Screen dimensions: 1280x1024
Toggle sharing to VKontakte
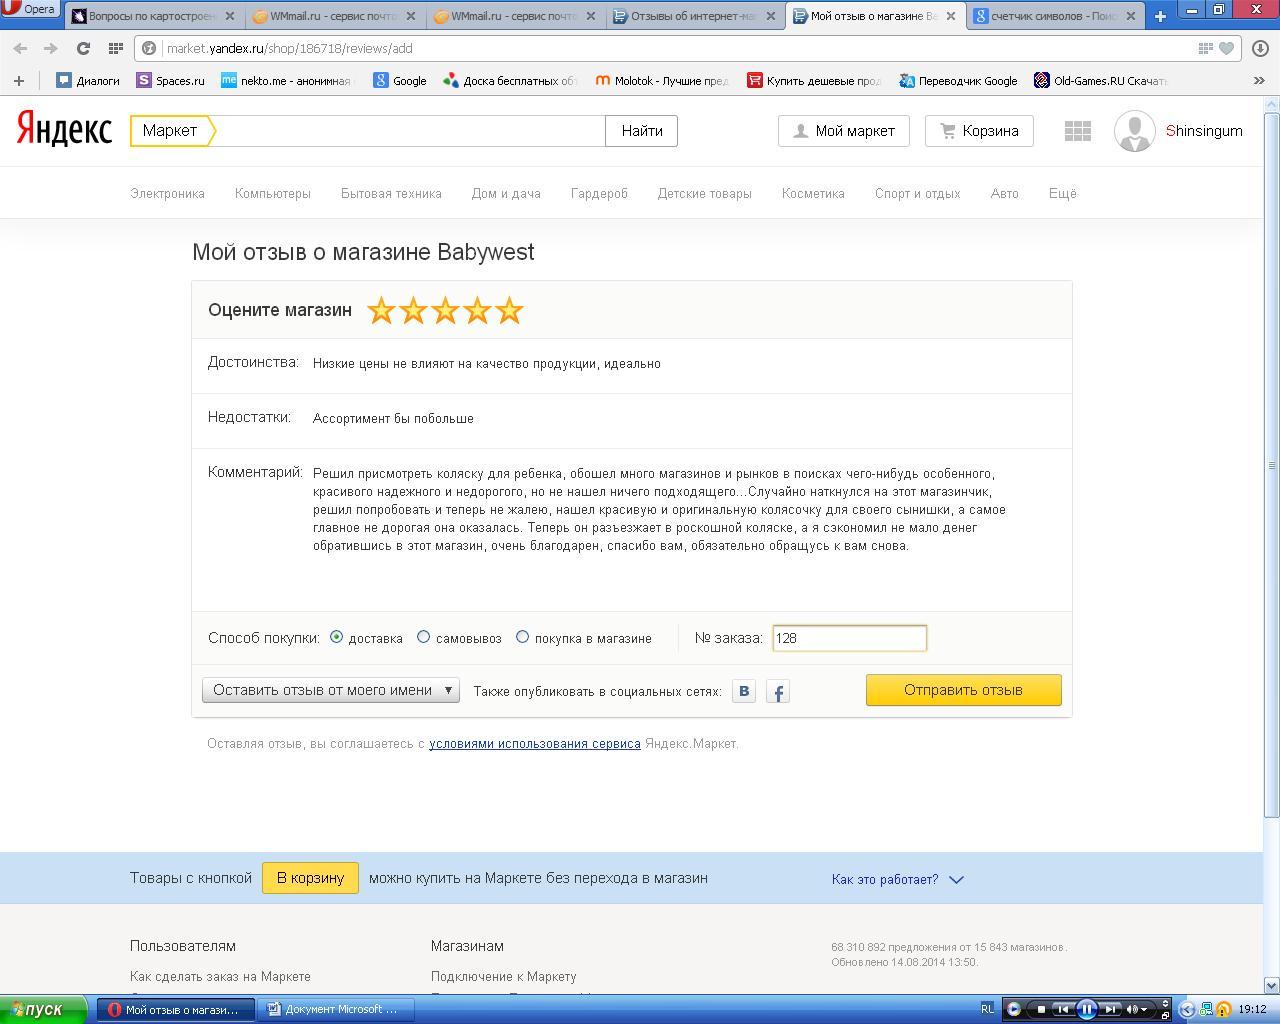[x=744, y=691]
